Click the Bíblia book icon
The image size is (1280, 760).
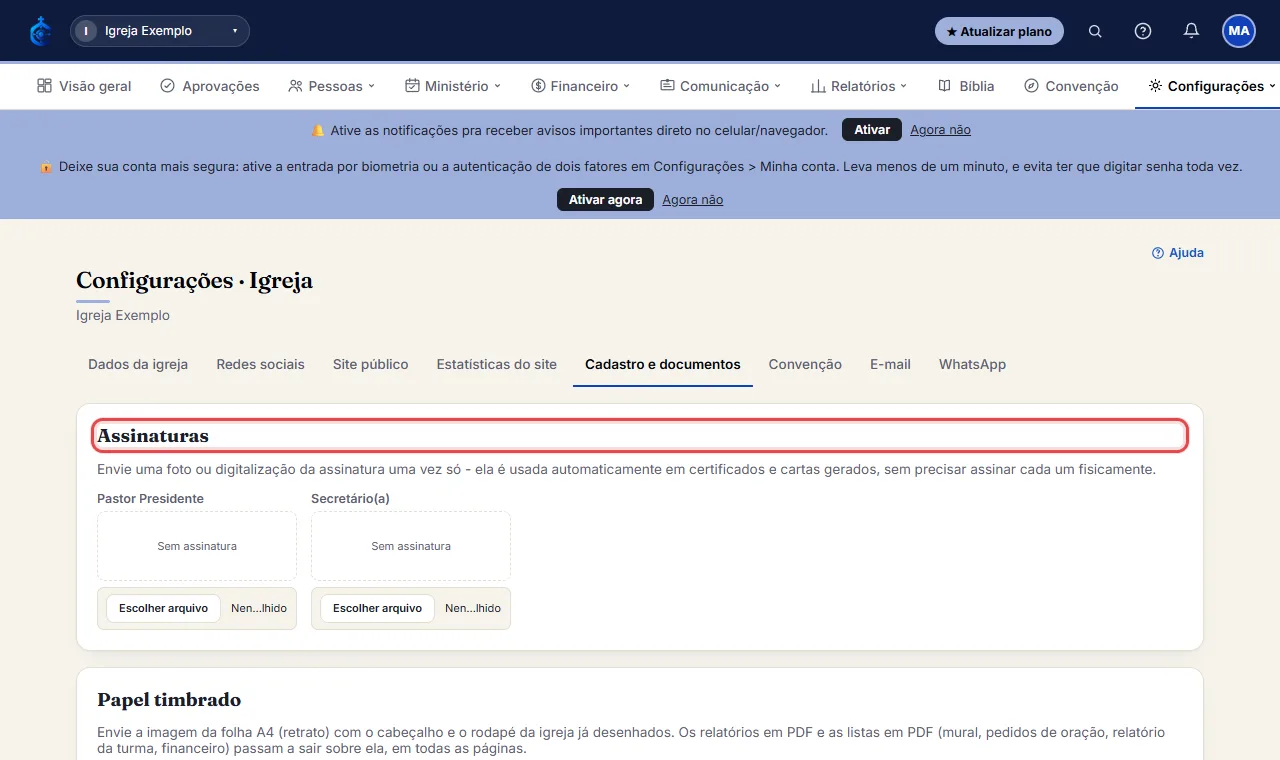(944, 86)
